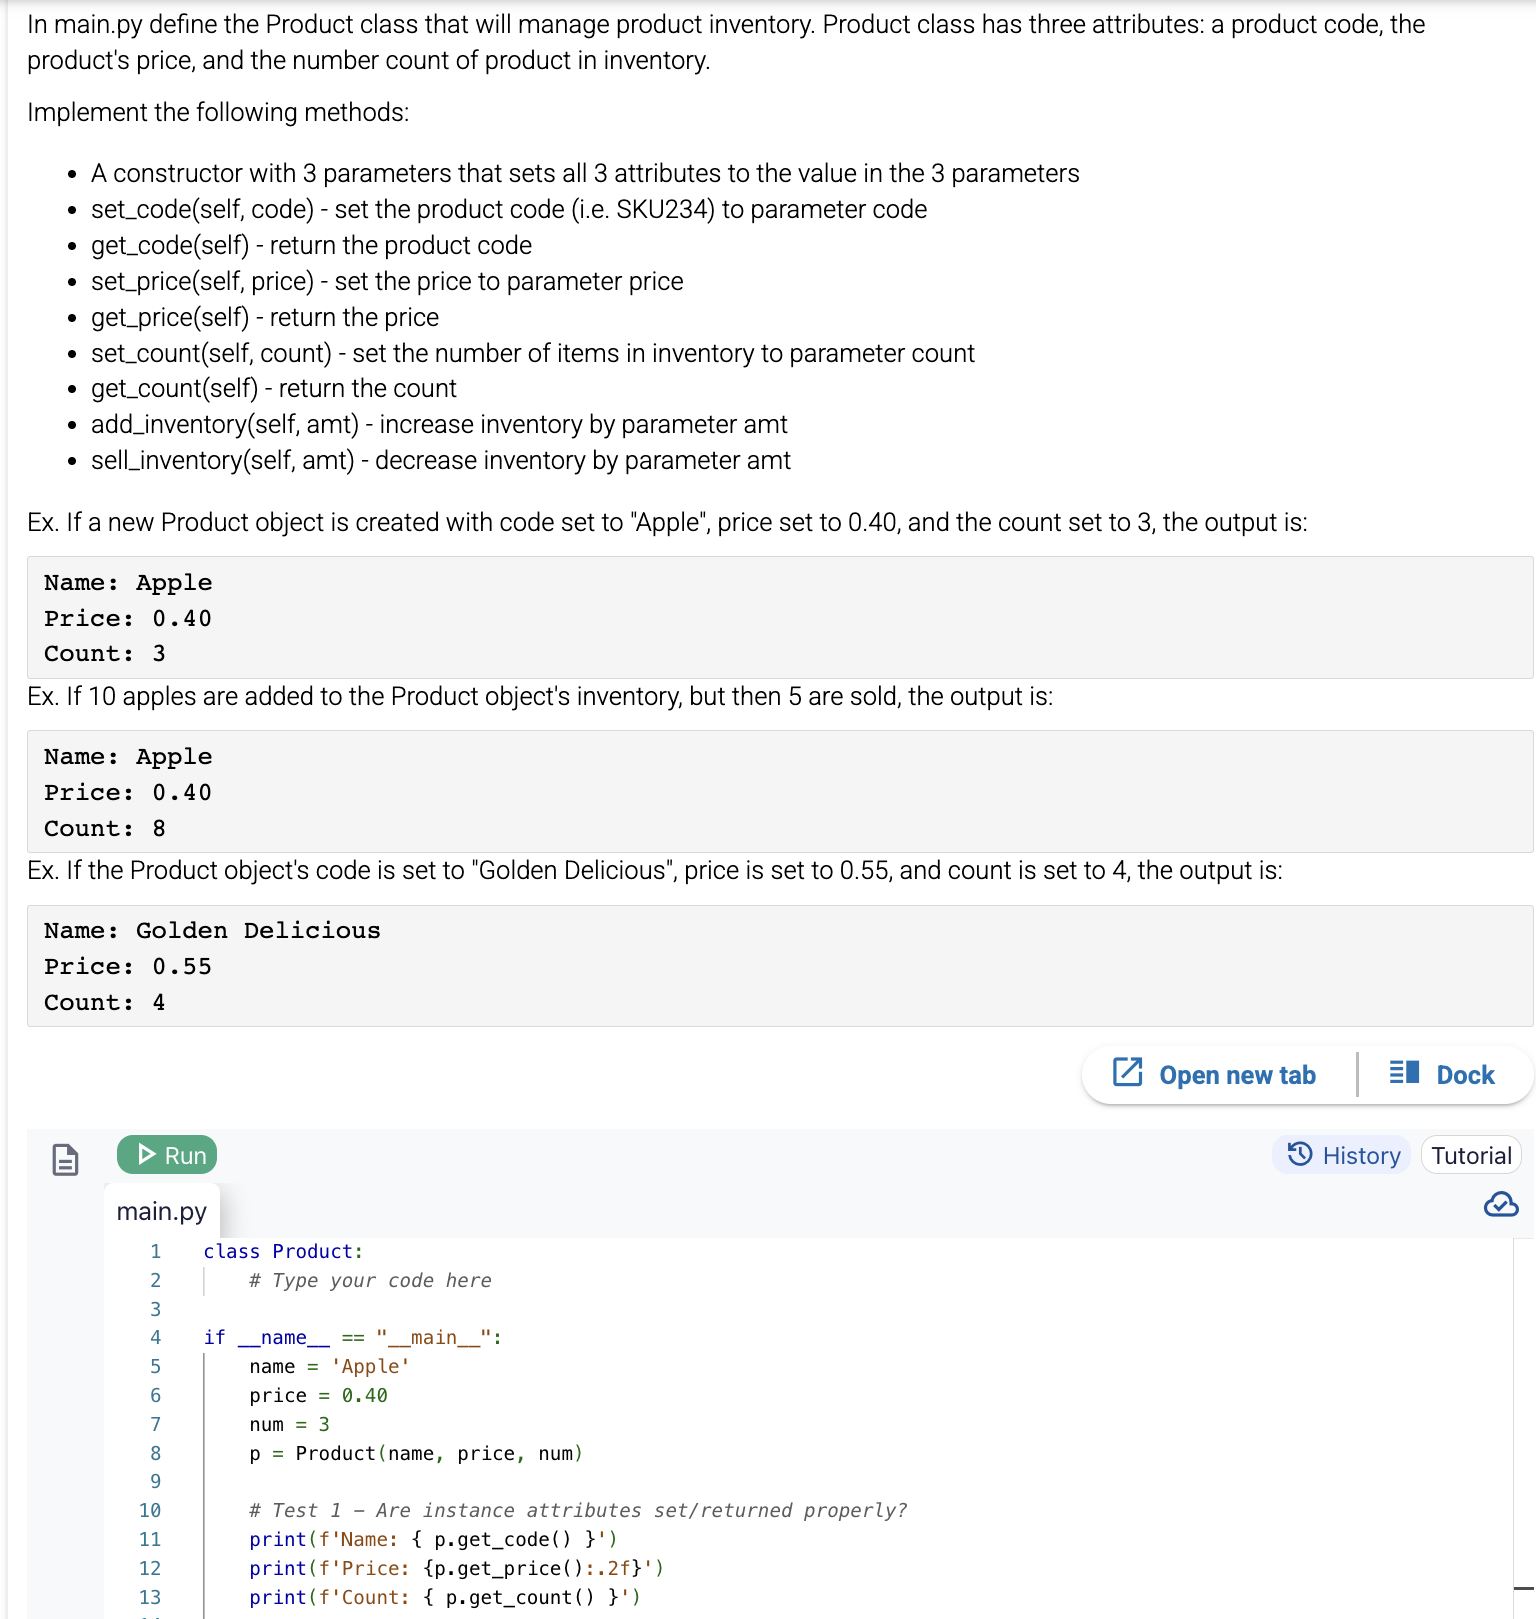Click 'Name: Golden Delicious' output line
This screenshot has height=1619, width=1536.
coord(212,930)
